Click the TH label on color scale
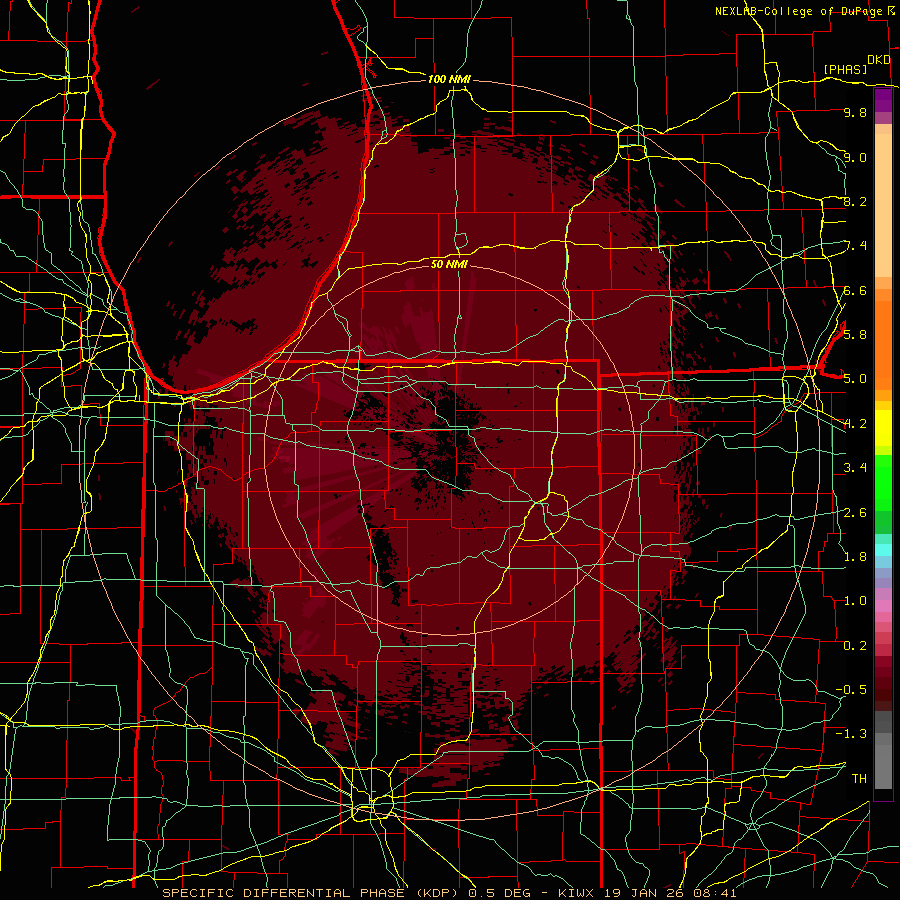The height and width of the screenshot is (900, 900). click(x=859, y=778)
